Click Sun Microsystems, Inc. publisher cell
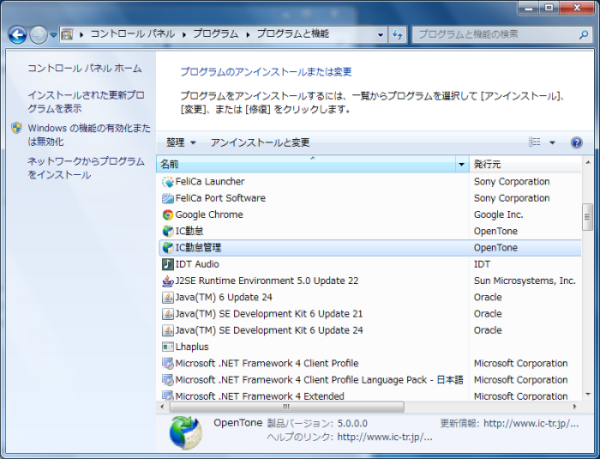The height and width of the screenshot is (459, 600). (x=525, y=281)
